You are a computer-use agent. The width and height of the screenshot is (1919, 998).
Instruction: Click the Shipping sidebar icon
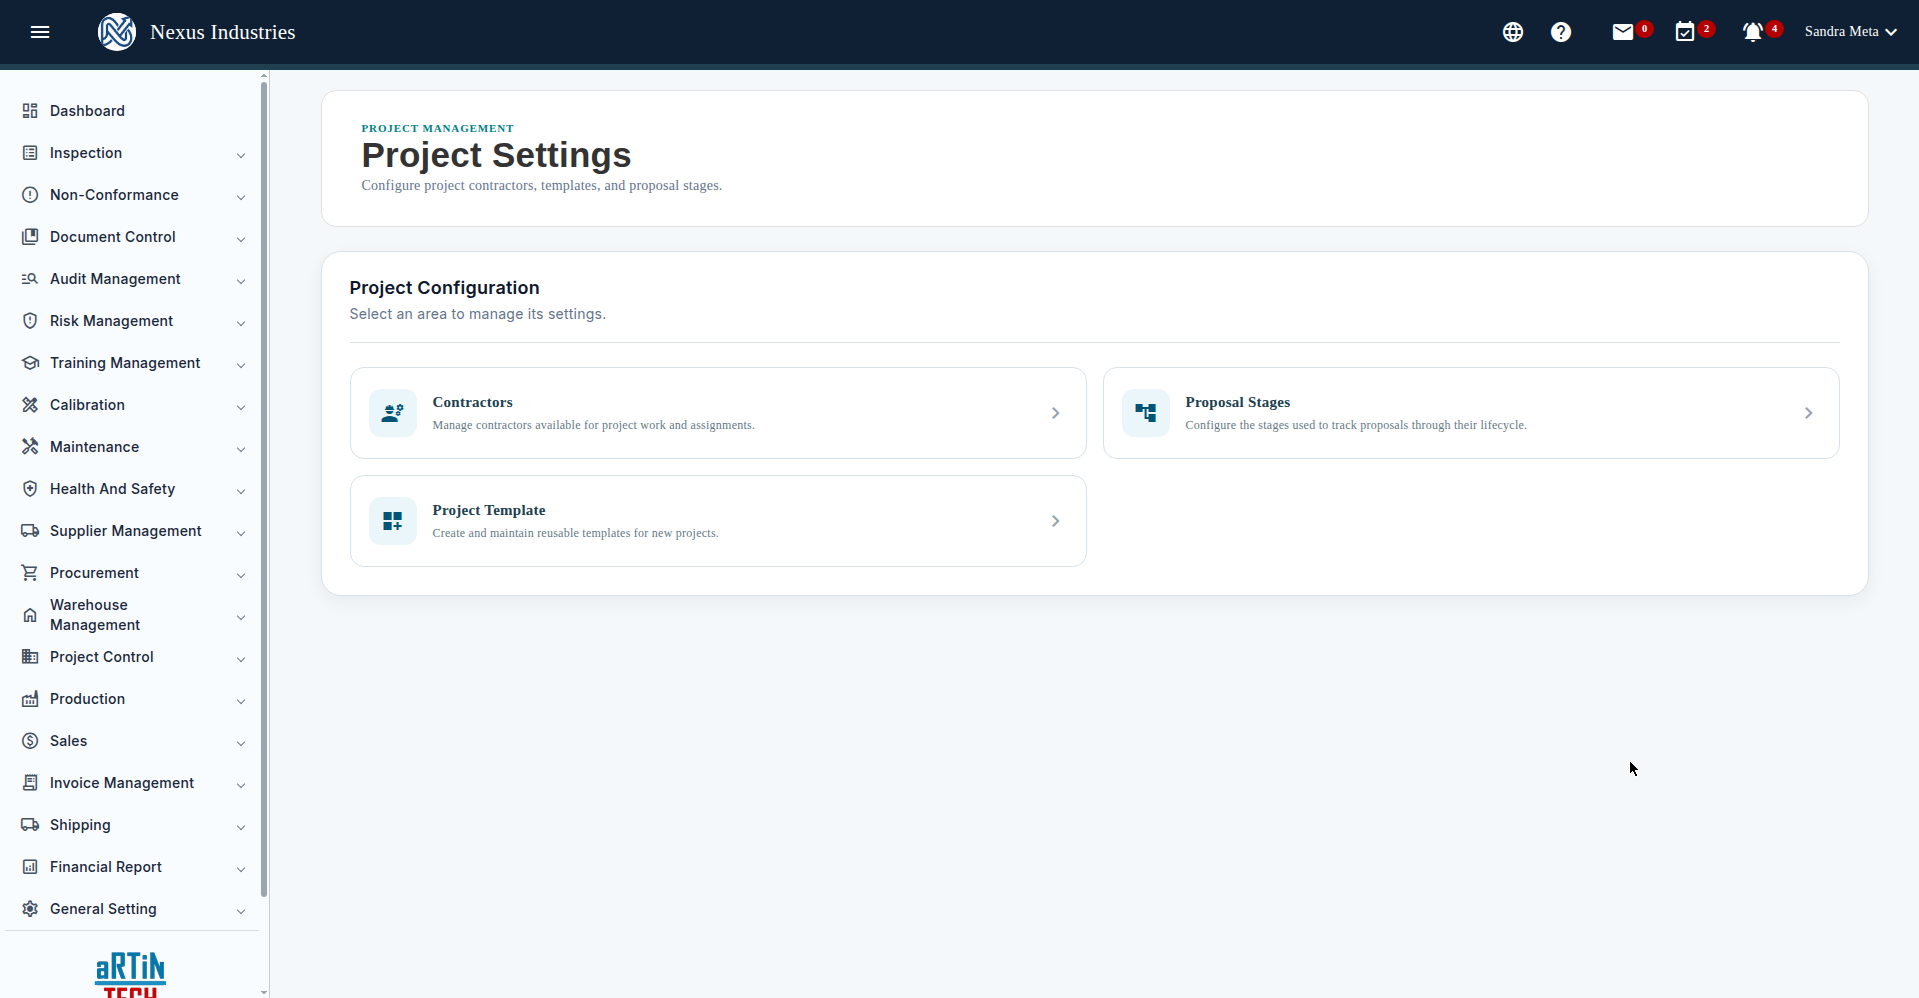point(30,825)
